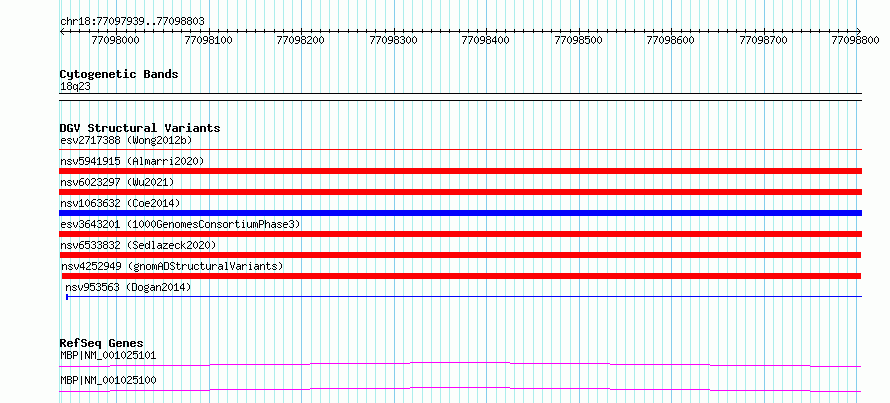Image resolution: width=890 pixels, height=403 pixels.
Task: Open variant nsv953563 (Dogan2014) label
Action: click(128, 287)
